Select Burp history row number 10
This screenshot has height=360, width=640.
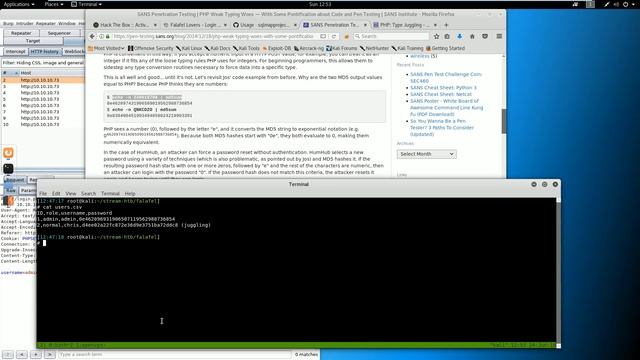(42, 124)
